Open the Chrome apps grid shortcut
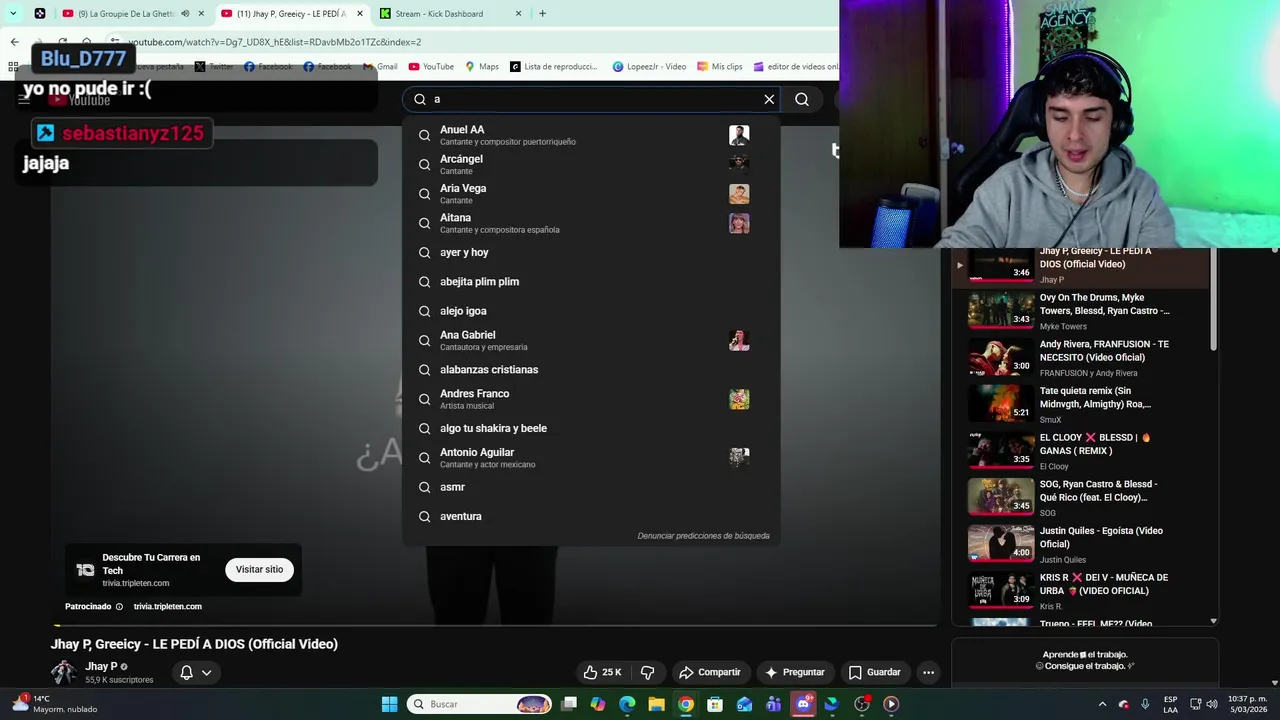 click(x=13, y=67)
